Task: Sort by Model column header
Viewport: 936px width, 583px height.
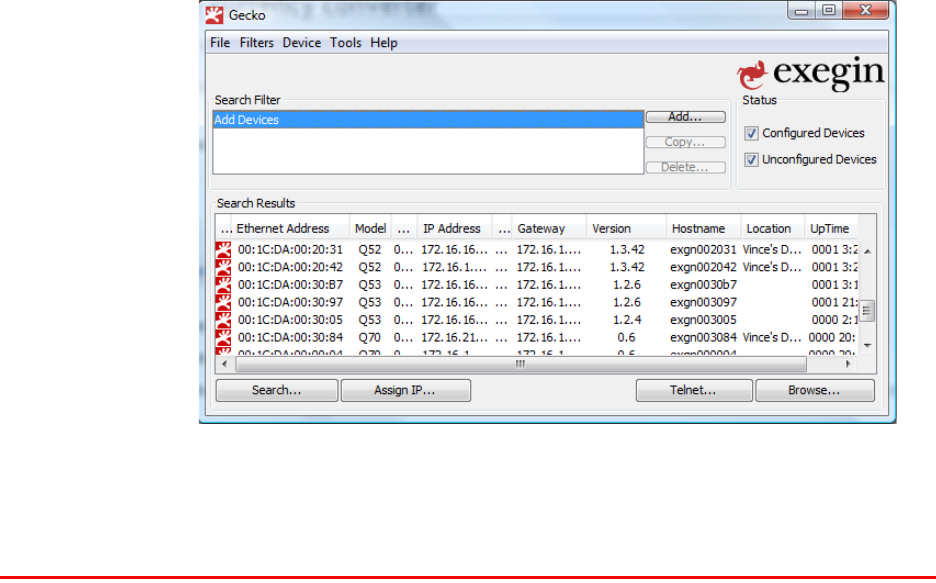Action: click(x=370, y=229)
